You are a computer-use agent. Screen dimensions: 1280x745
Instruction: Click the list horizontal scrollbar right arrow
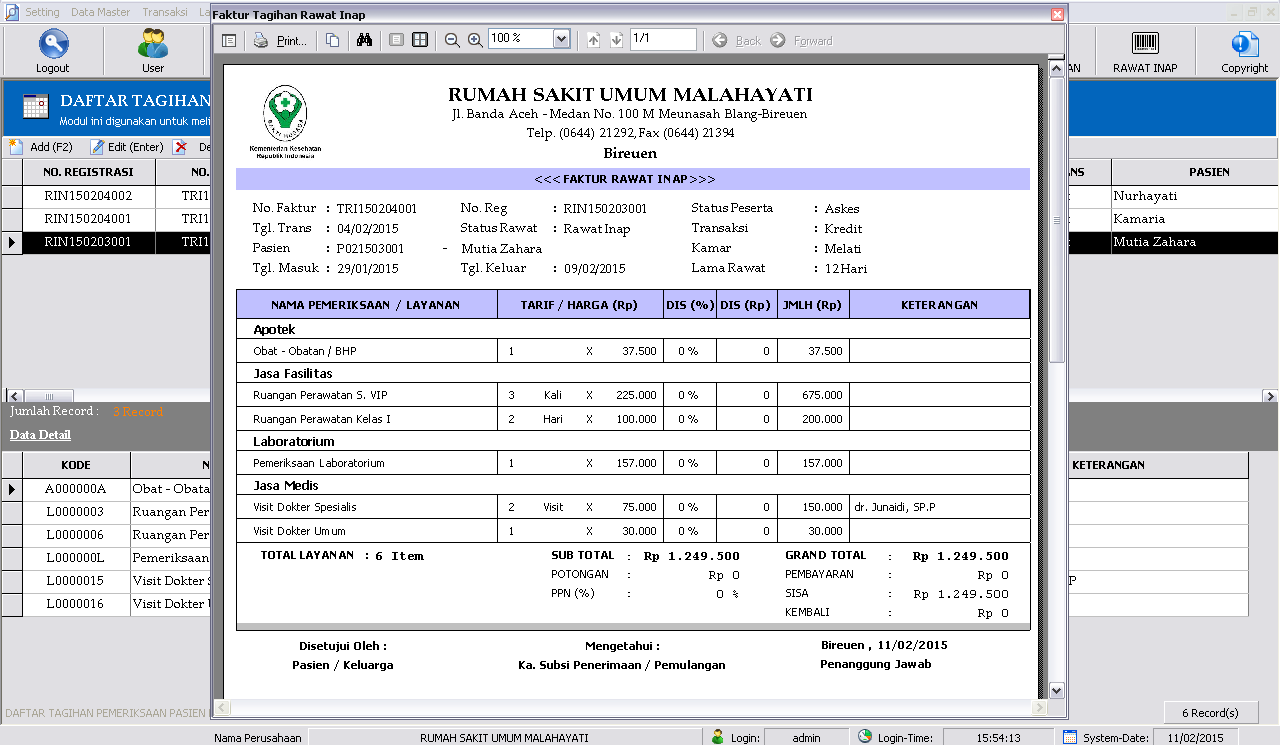pyautogui.click(x=1272, y=396)
